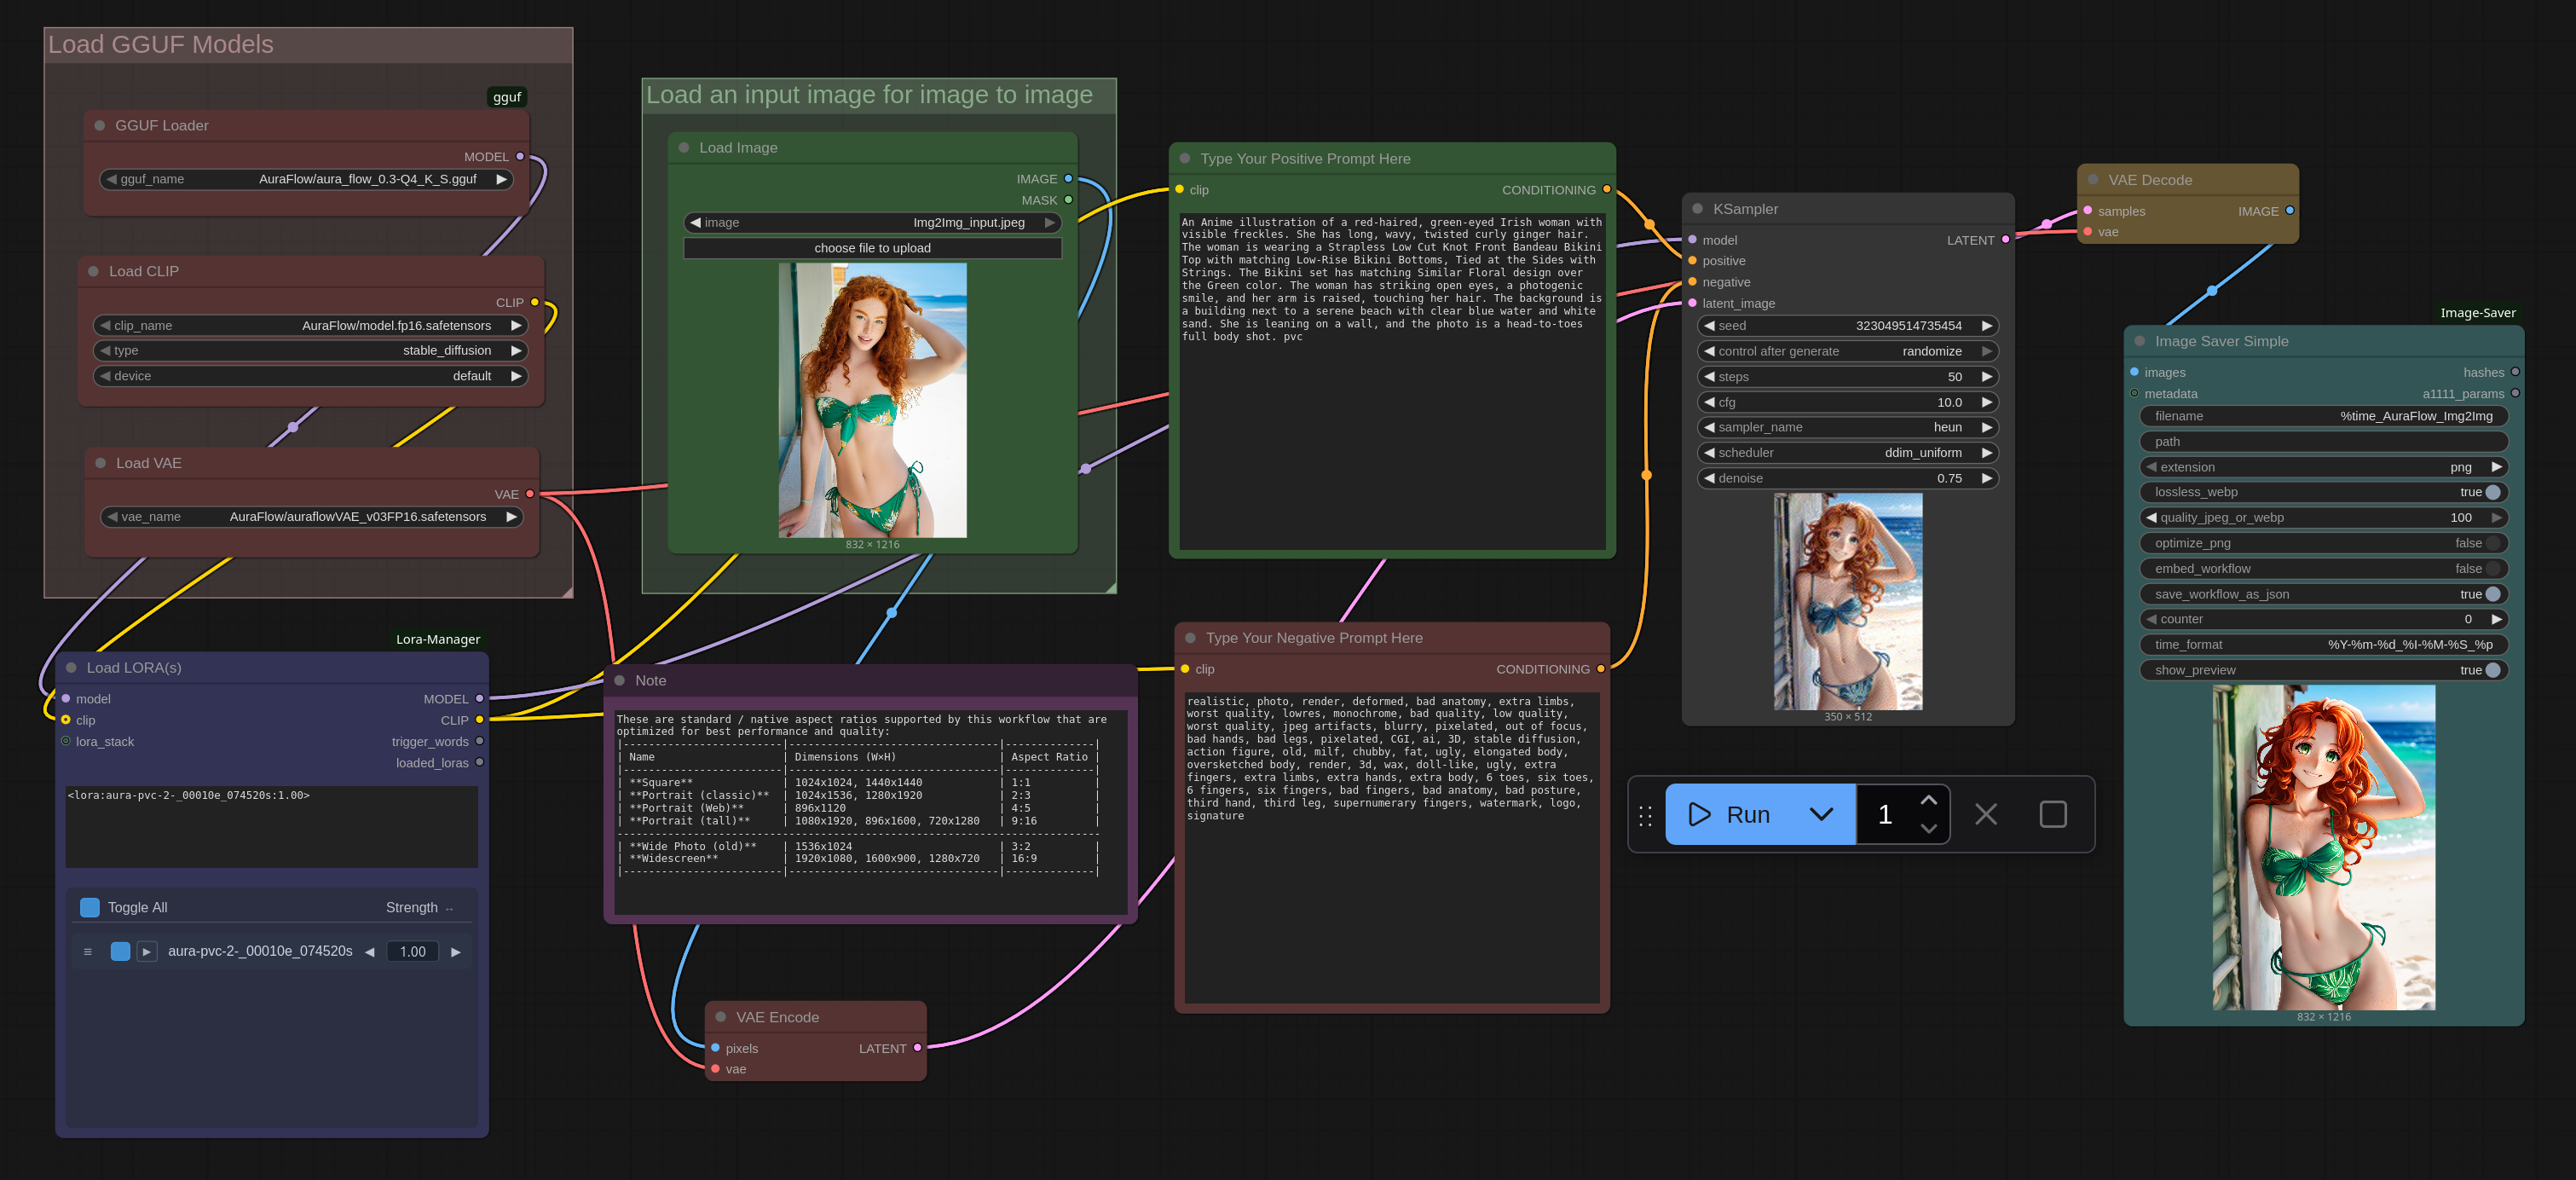Screen dimensions: 2576x1180
Task: Increase queue count with up arrow
Action: pyautogui.click(x=1928, y=800)
